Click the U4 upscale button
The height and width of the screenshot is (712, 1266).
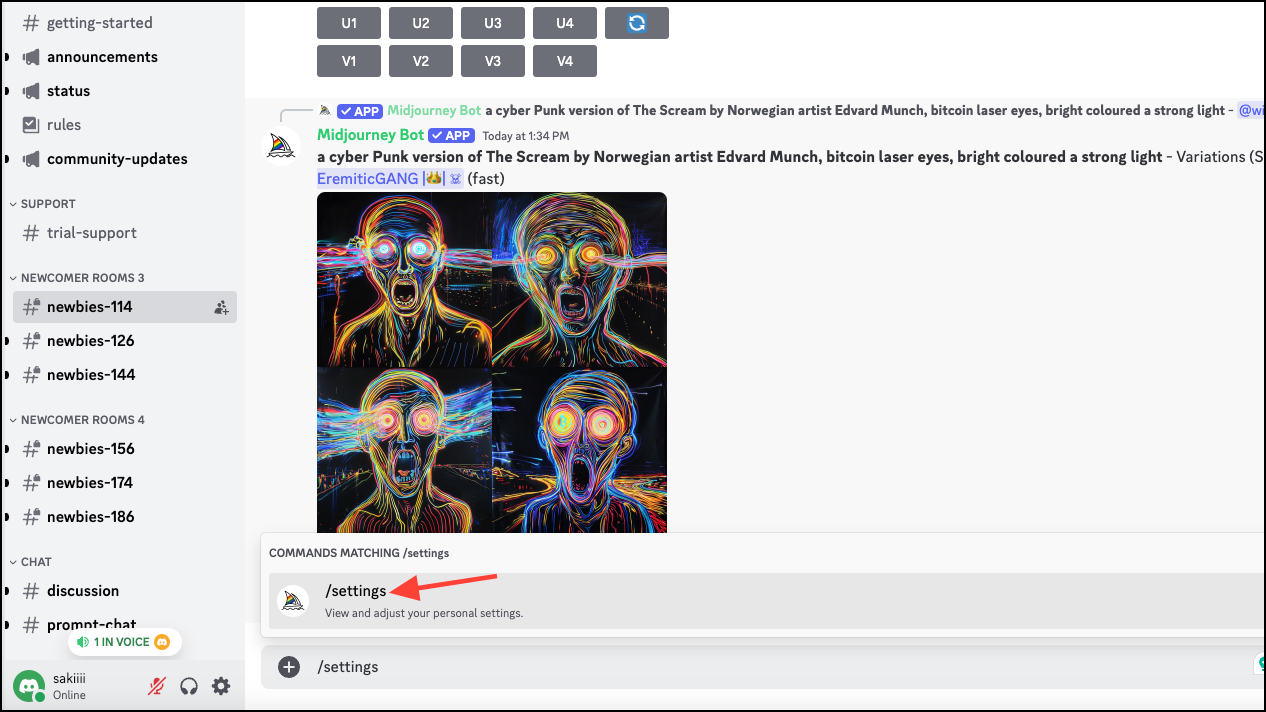pyautogui.click(x=565, y=23)
